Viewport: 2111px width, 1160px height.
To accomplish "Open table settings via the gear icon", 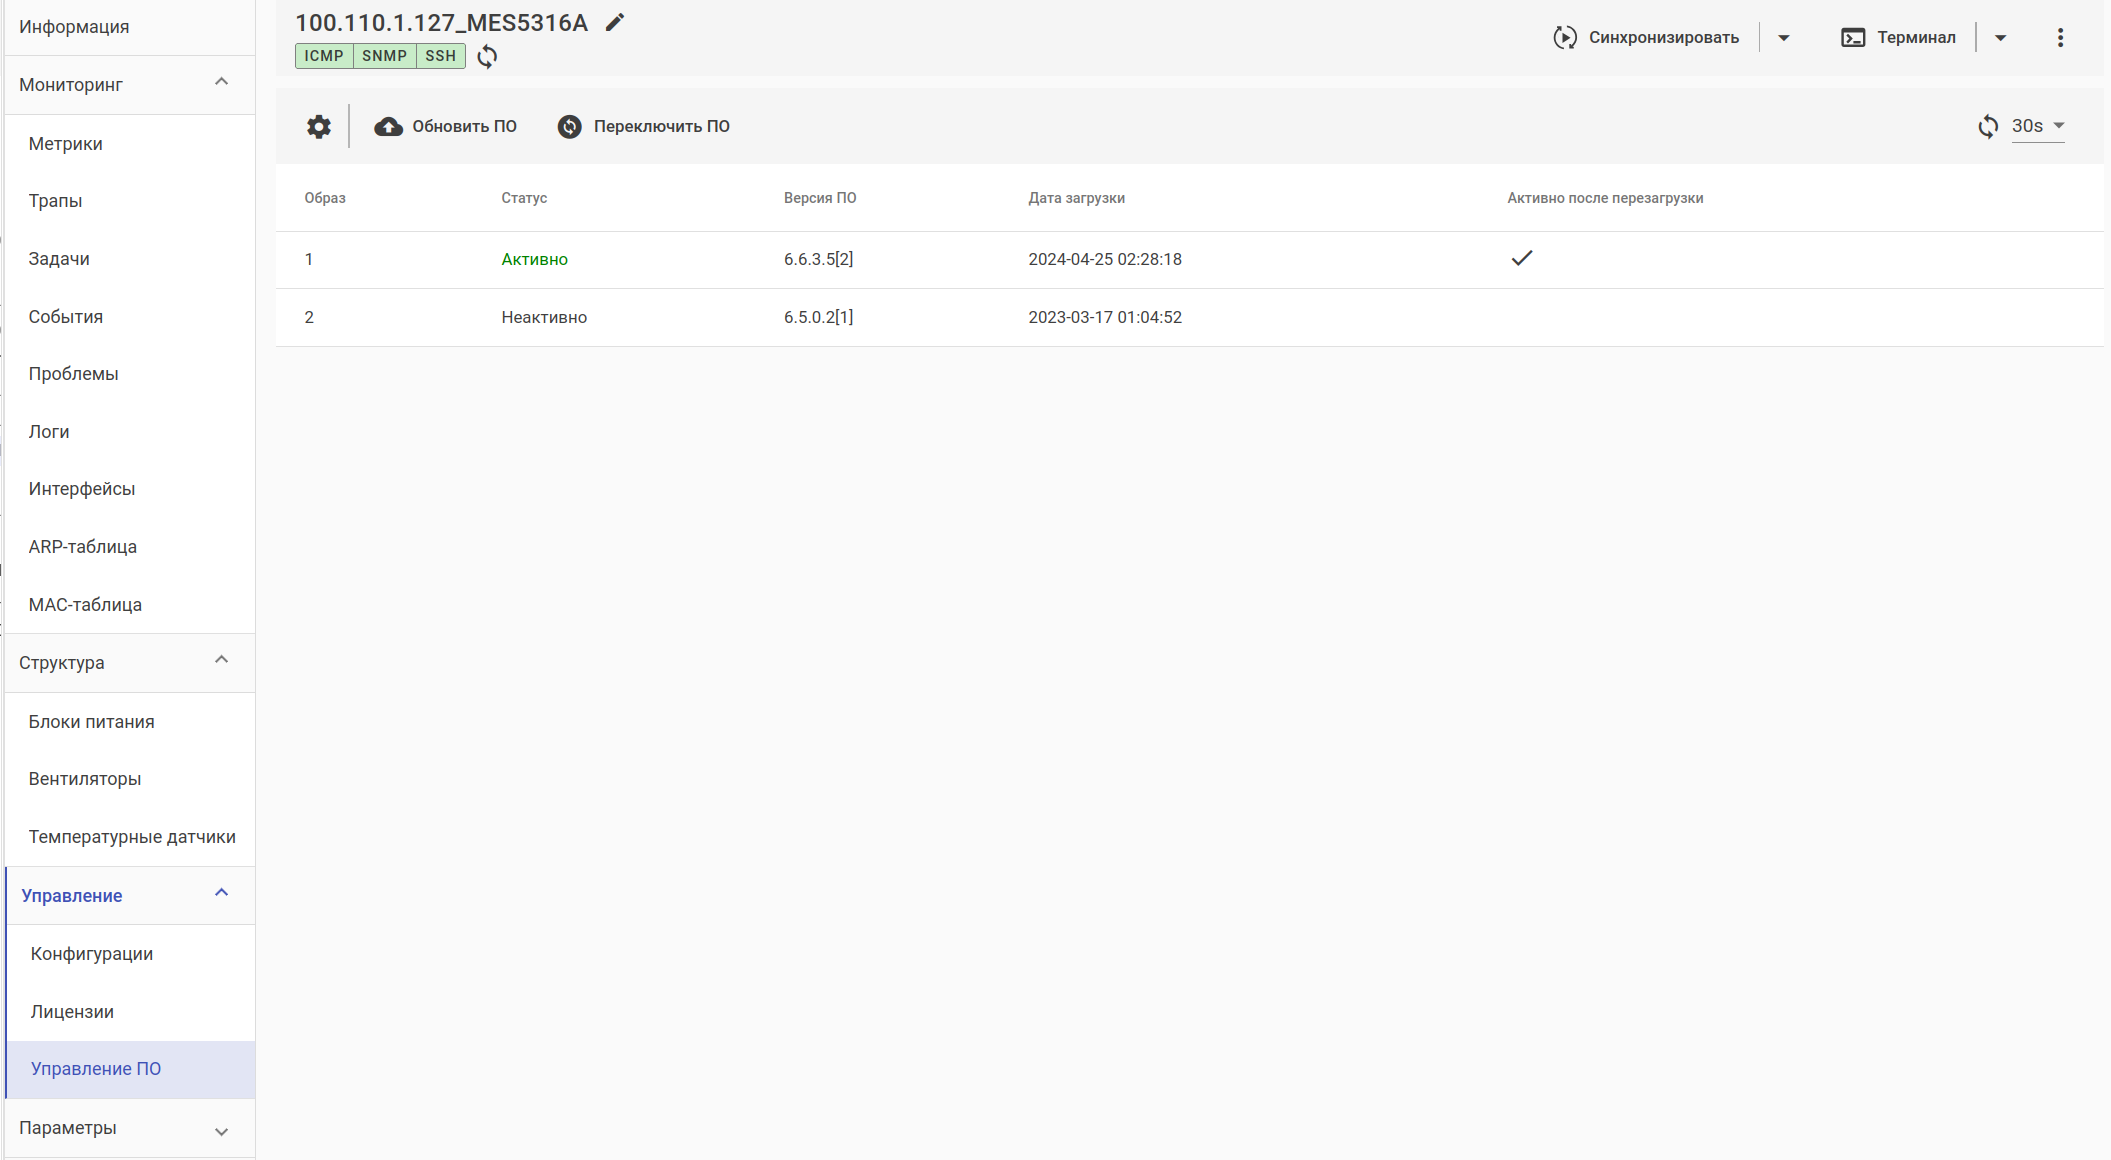I will pos(318,127).
